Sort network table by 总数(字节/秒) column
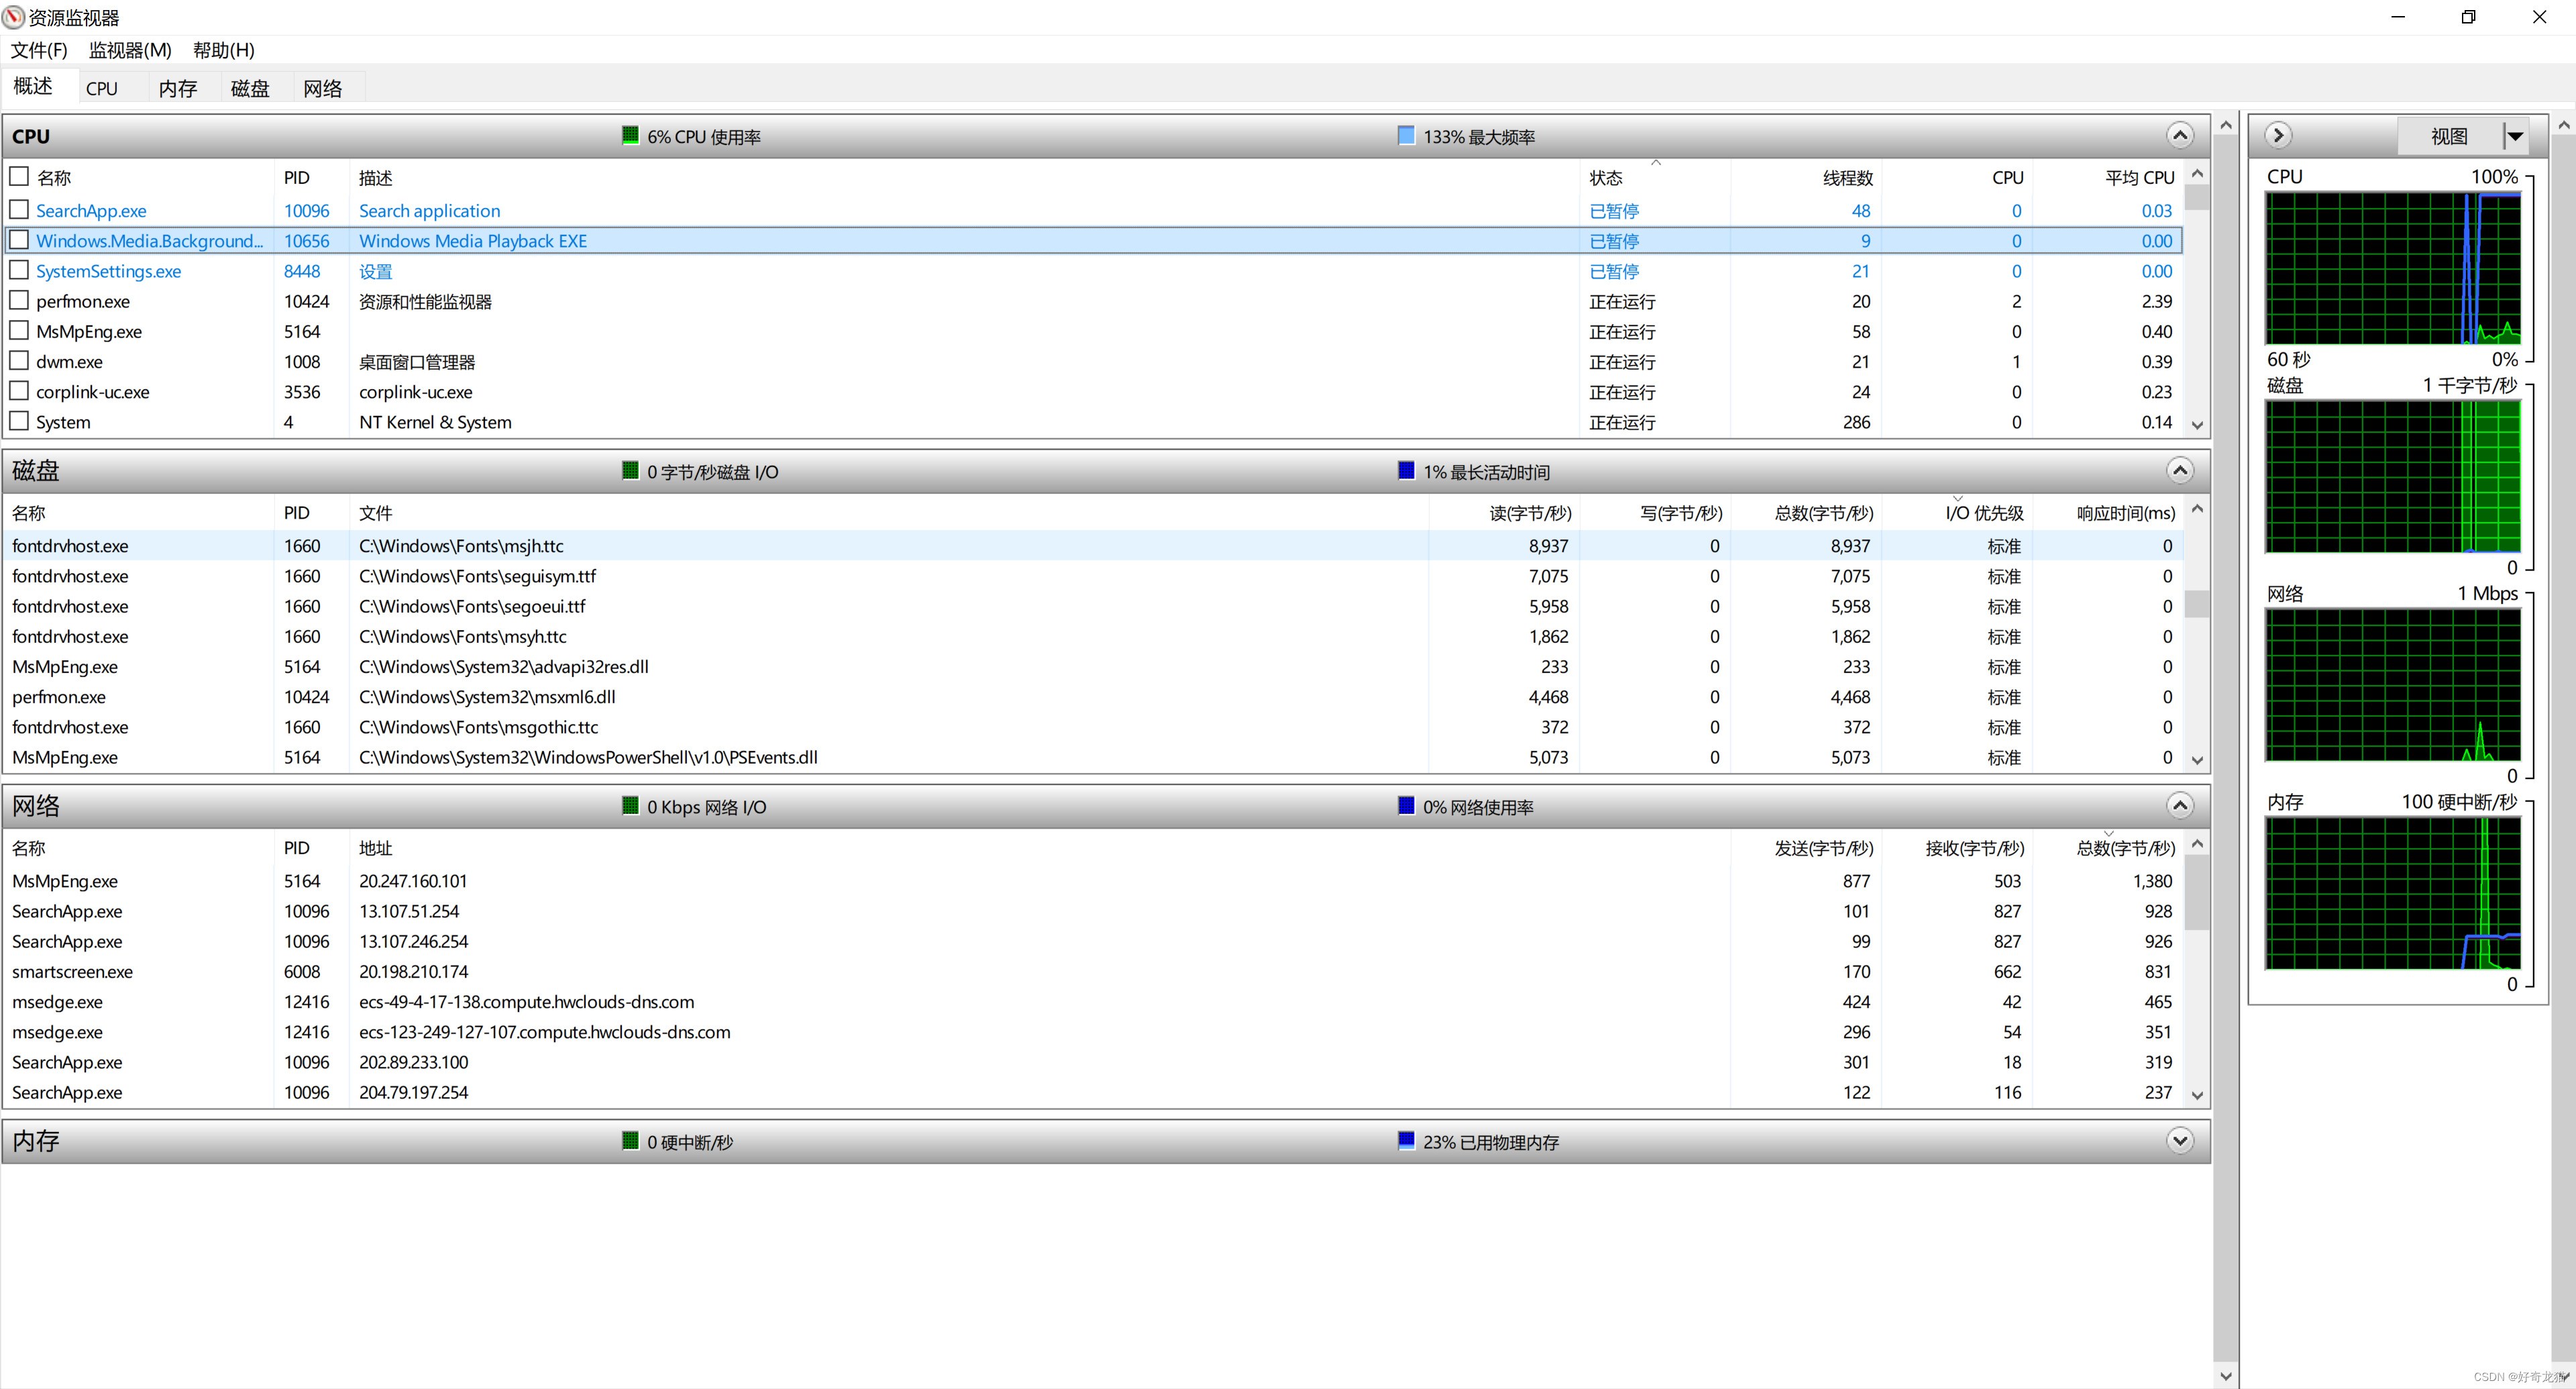The image size is (2576, 1389). click(x=2108, y=847)
